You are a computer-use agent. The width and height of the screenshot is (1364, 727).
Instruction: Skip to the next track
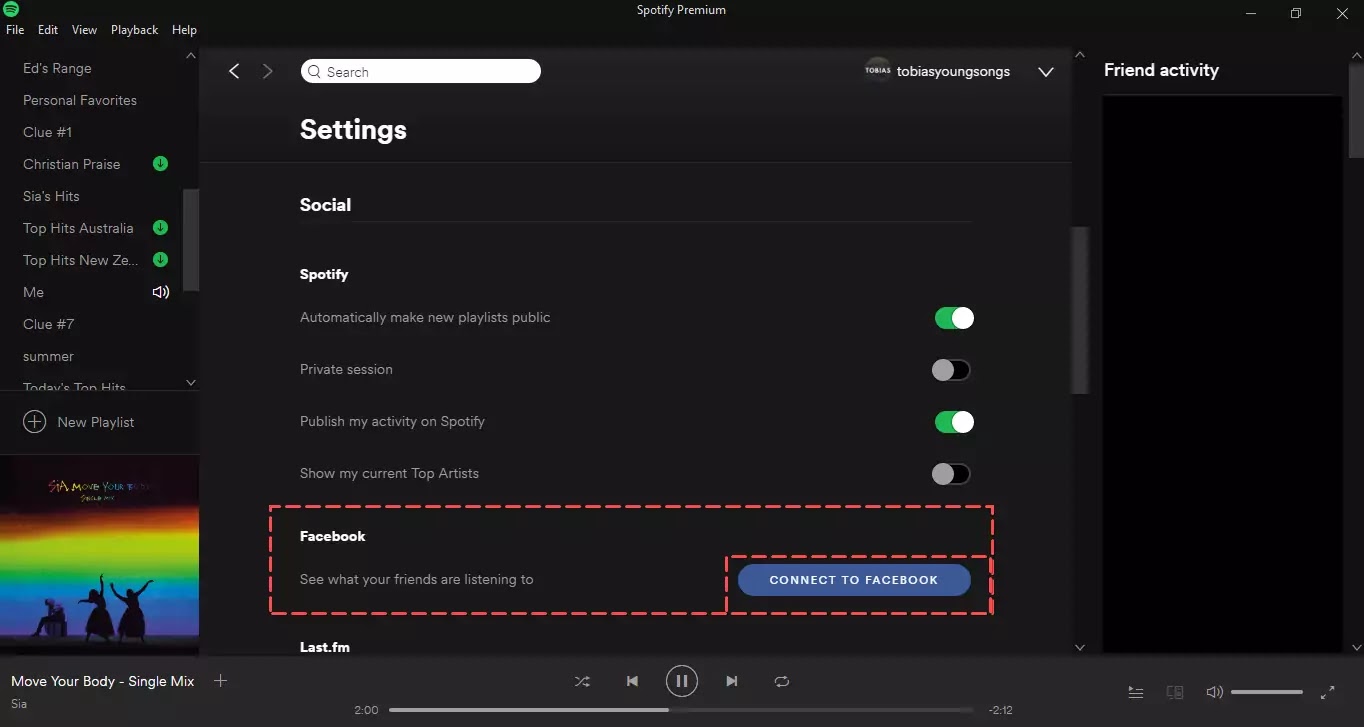(x=732, y=681)
